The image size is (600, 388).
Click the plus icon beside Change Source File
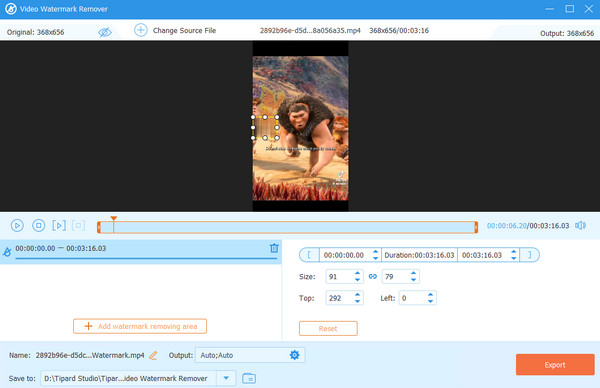pyautogui.click(x=140, y=30)
